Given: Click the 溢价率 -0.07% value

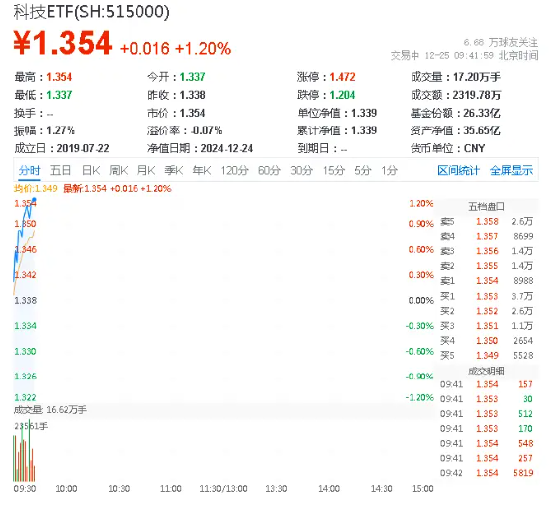Looking at the screenshot, I should (206, 130).
